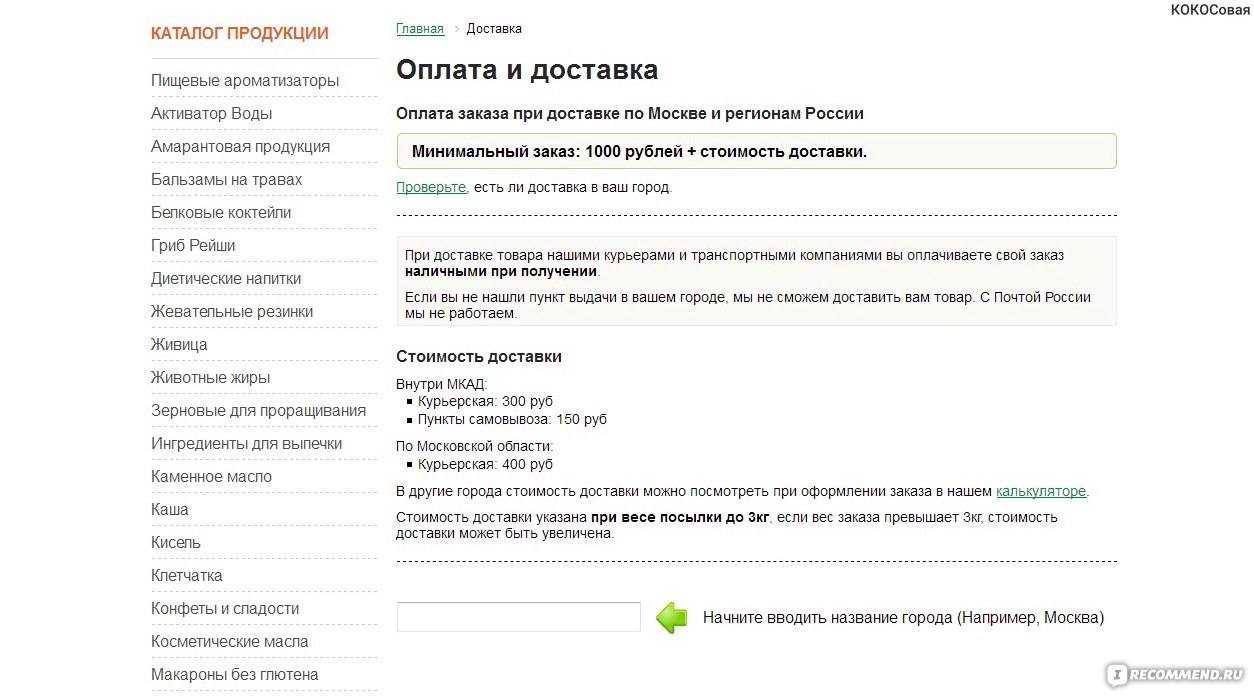Choose Диетические напитки in sidebar
This screenshot has width=1254, height=696.
(226, 279)
